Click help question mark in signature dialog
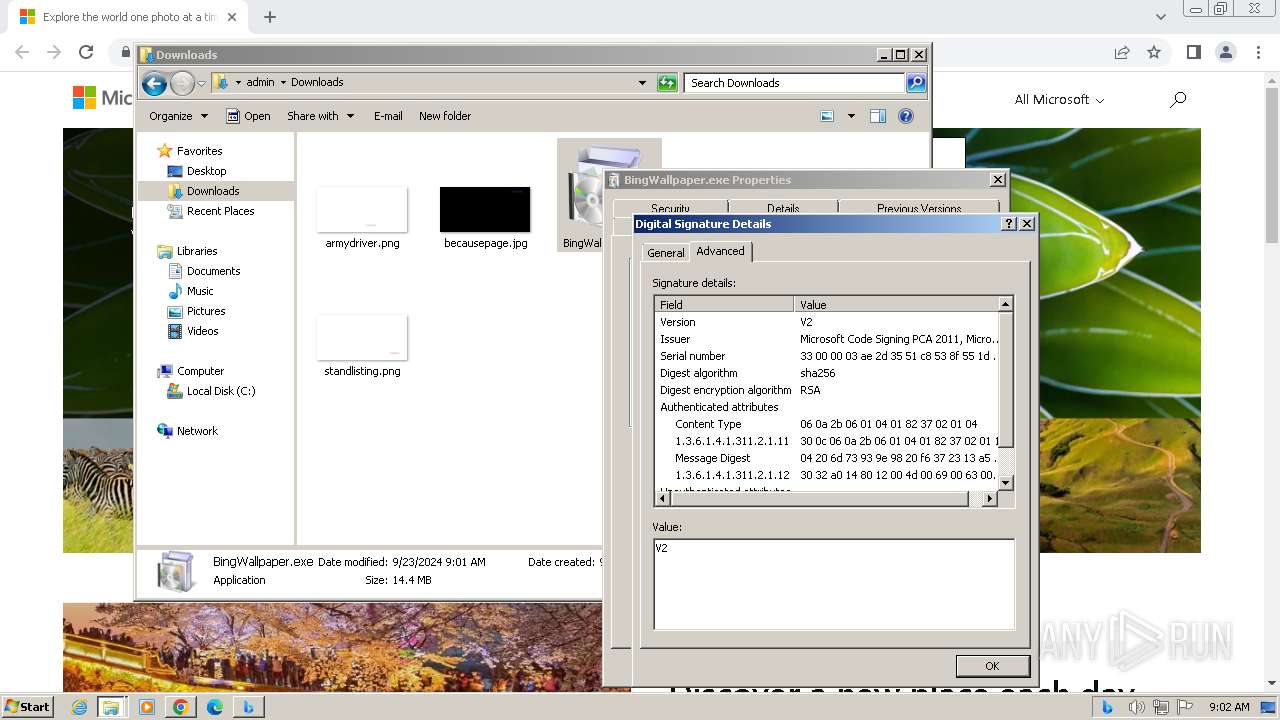Screen dimensions: 1280x720 1009,224
